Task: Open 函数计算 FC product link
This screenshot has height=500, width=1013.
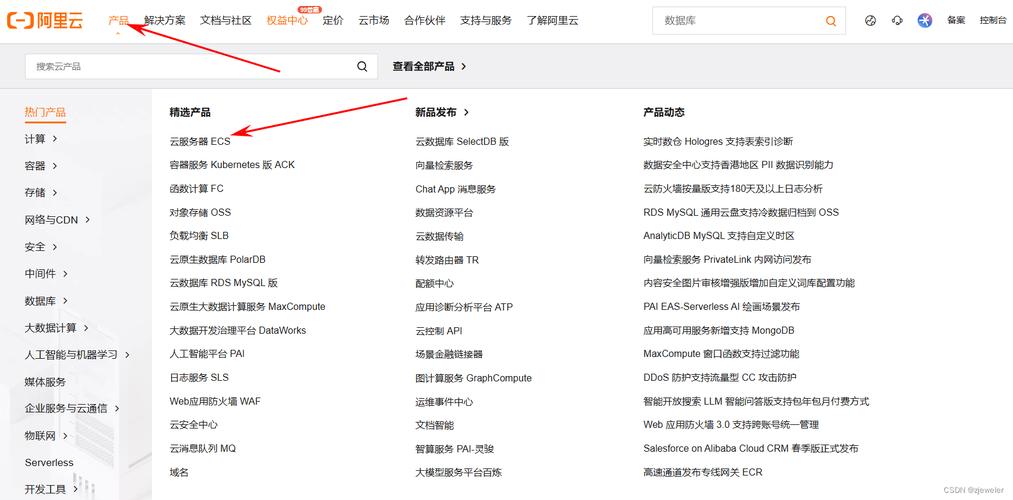Action: click(x=196, y=189)
